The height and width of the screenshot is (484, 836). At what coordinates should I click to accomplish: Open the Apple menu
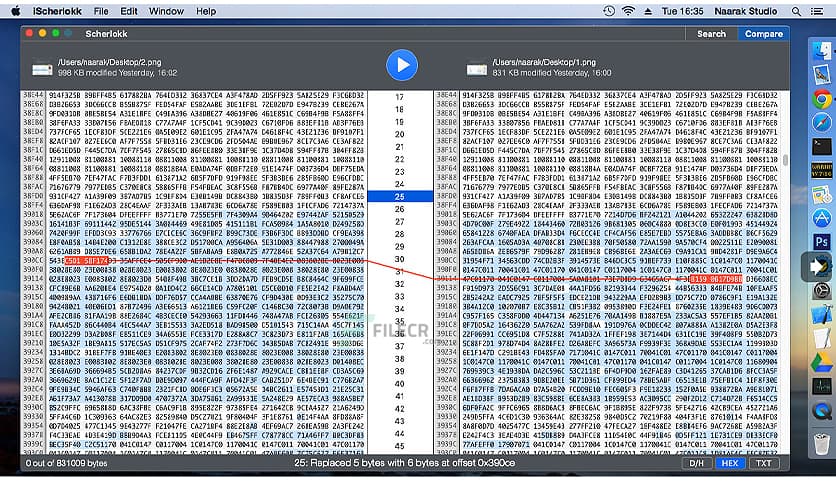coord(15,11)
